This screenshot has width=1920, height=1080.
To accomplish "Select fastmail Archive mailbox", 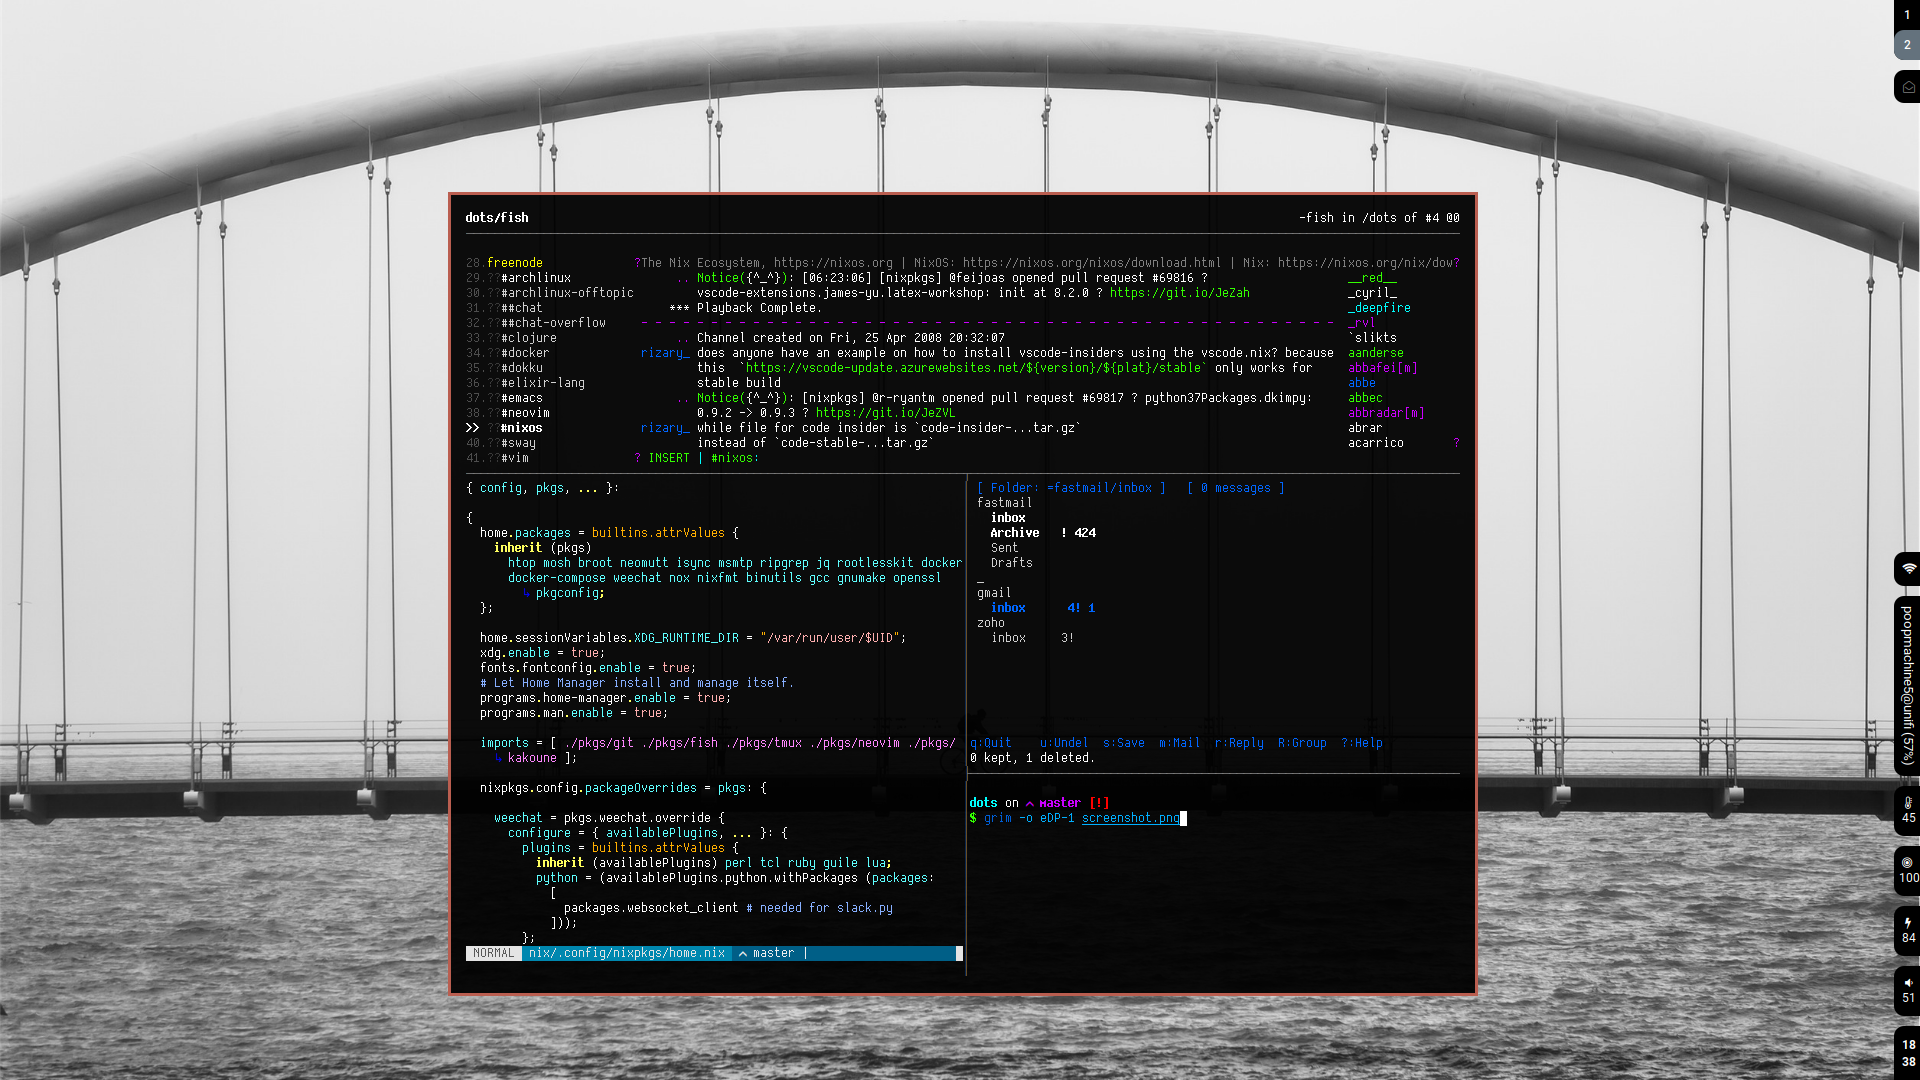I will [1014, 533].
